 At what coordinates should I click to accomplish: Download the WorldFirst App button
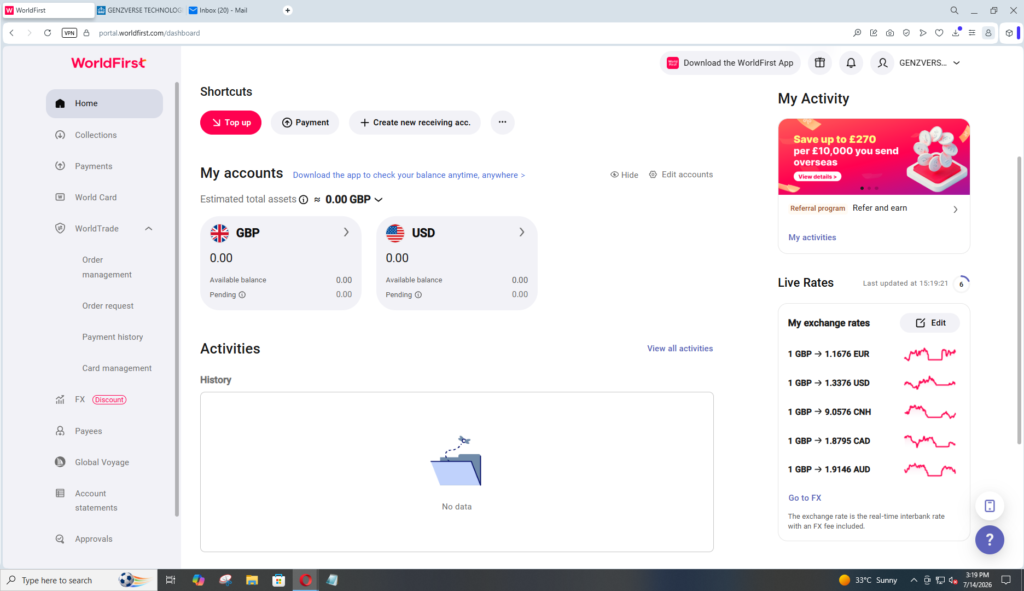729,63
